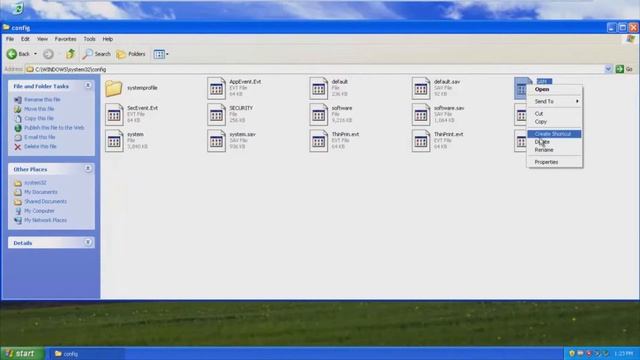The image size is (640, 360).
Task: Click the greyed Forward arrow button
Action: (x=48, y=54)
